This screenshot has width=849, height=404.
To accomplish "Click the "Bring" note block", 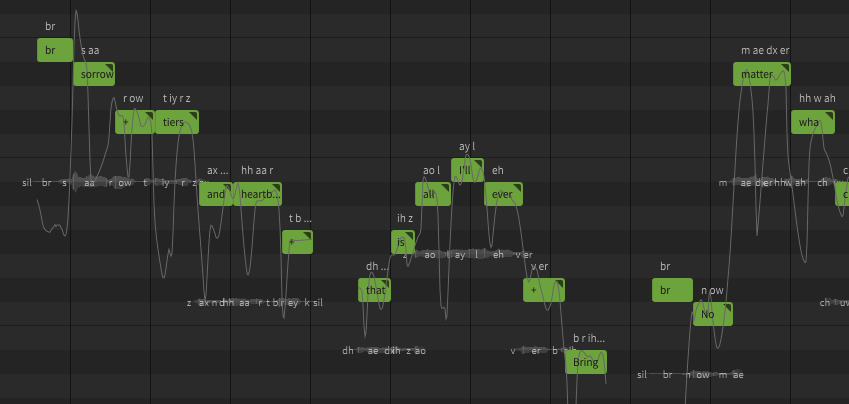I will (586, 362).
